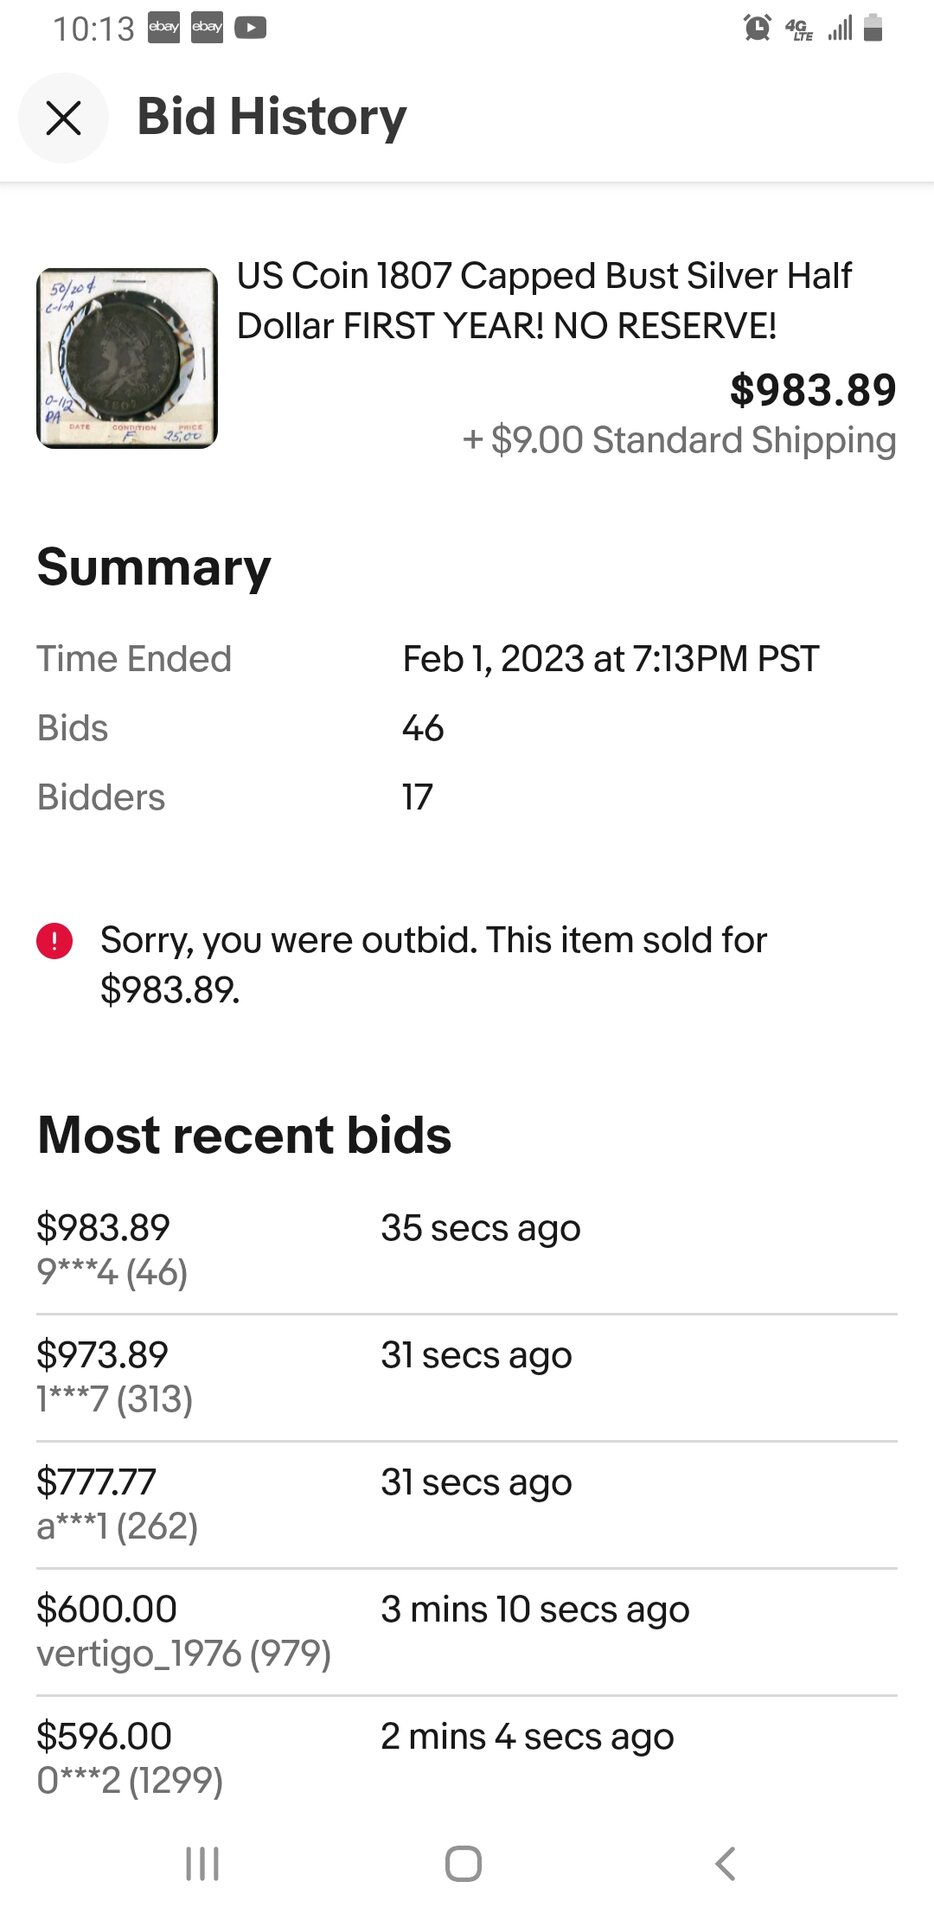Tap the second ebay notification icon
Image resolution: width=934 pixels, height=1920 pixels.
point(207,27)
